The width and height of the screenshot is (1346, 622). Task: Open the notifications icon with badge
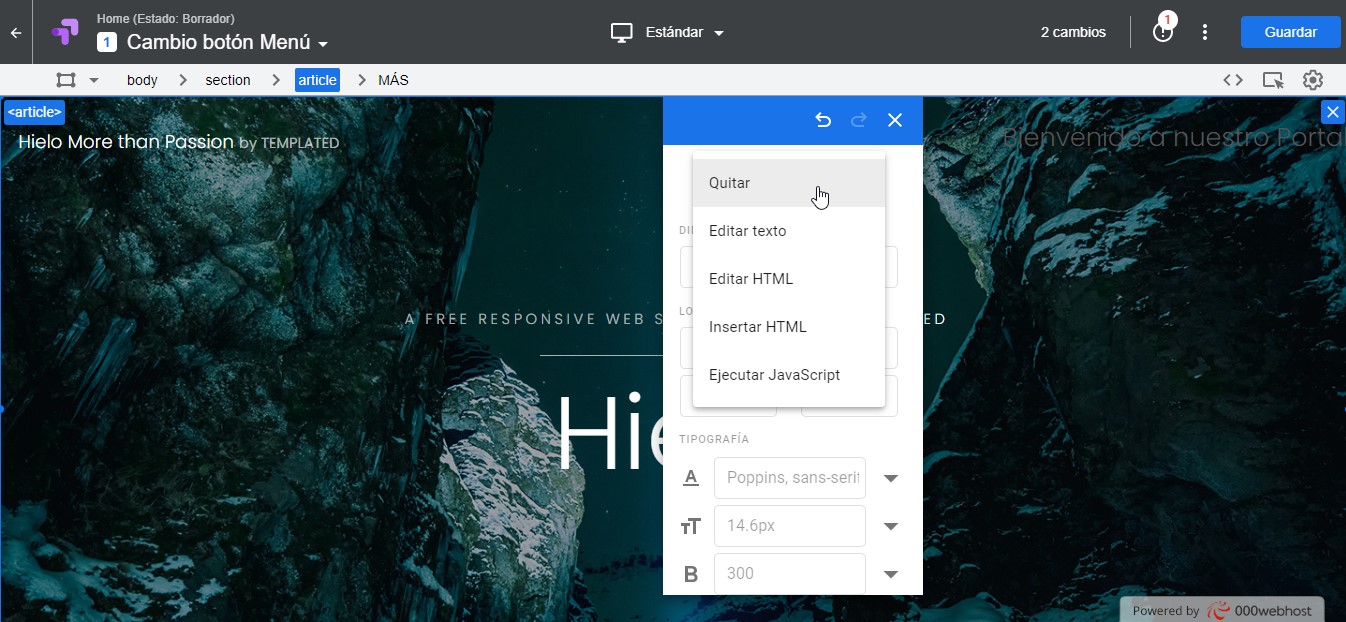click(1162, 31)
